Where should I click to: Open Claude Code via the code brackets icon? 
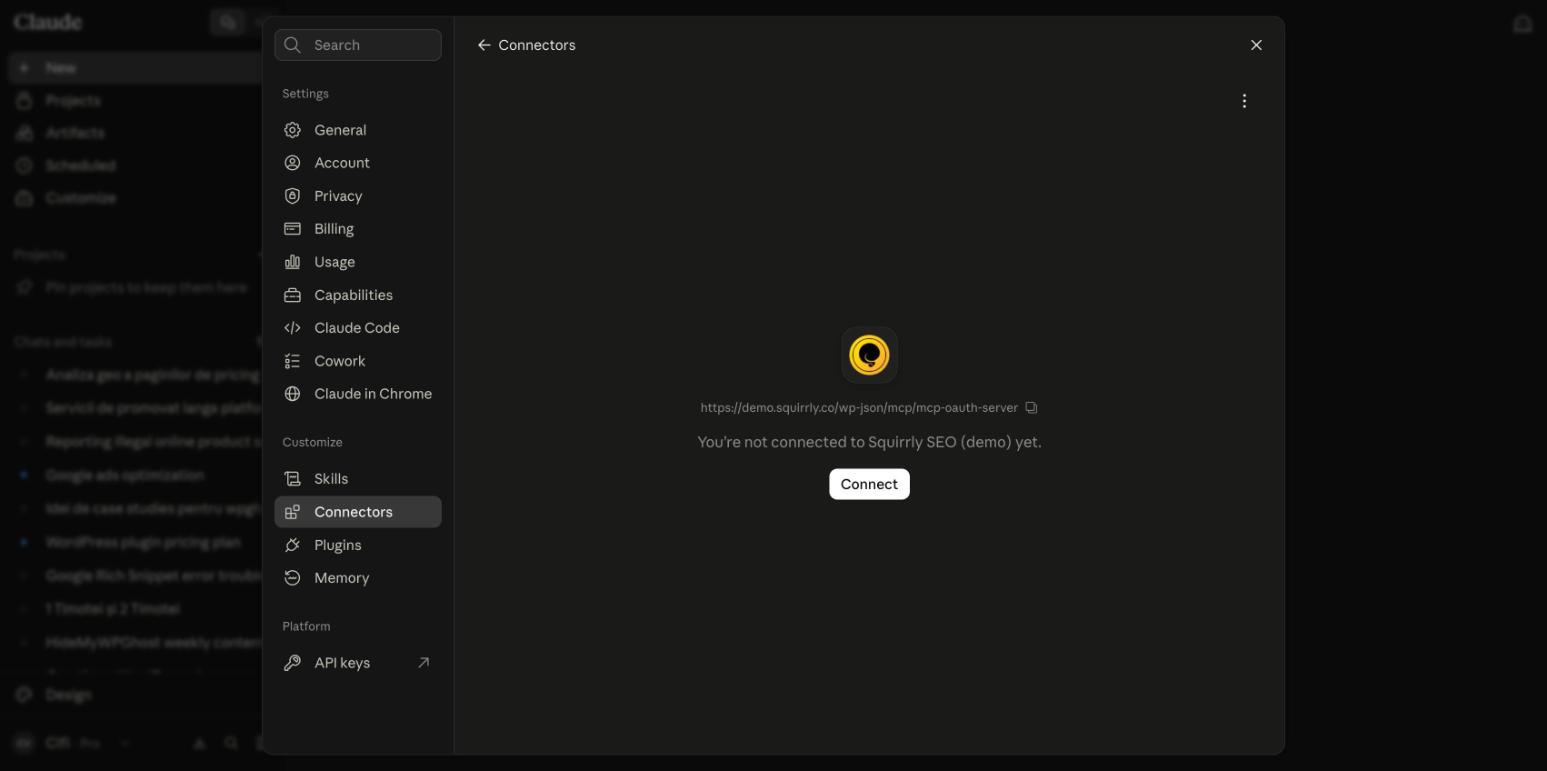pos(292,328)
